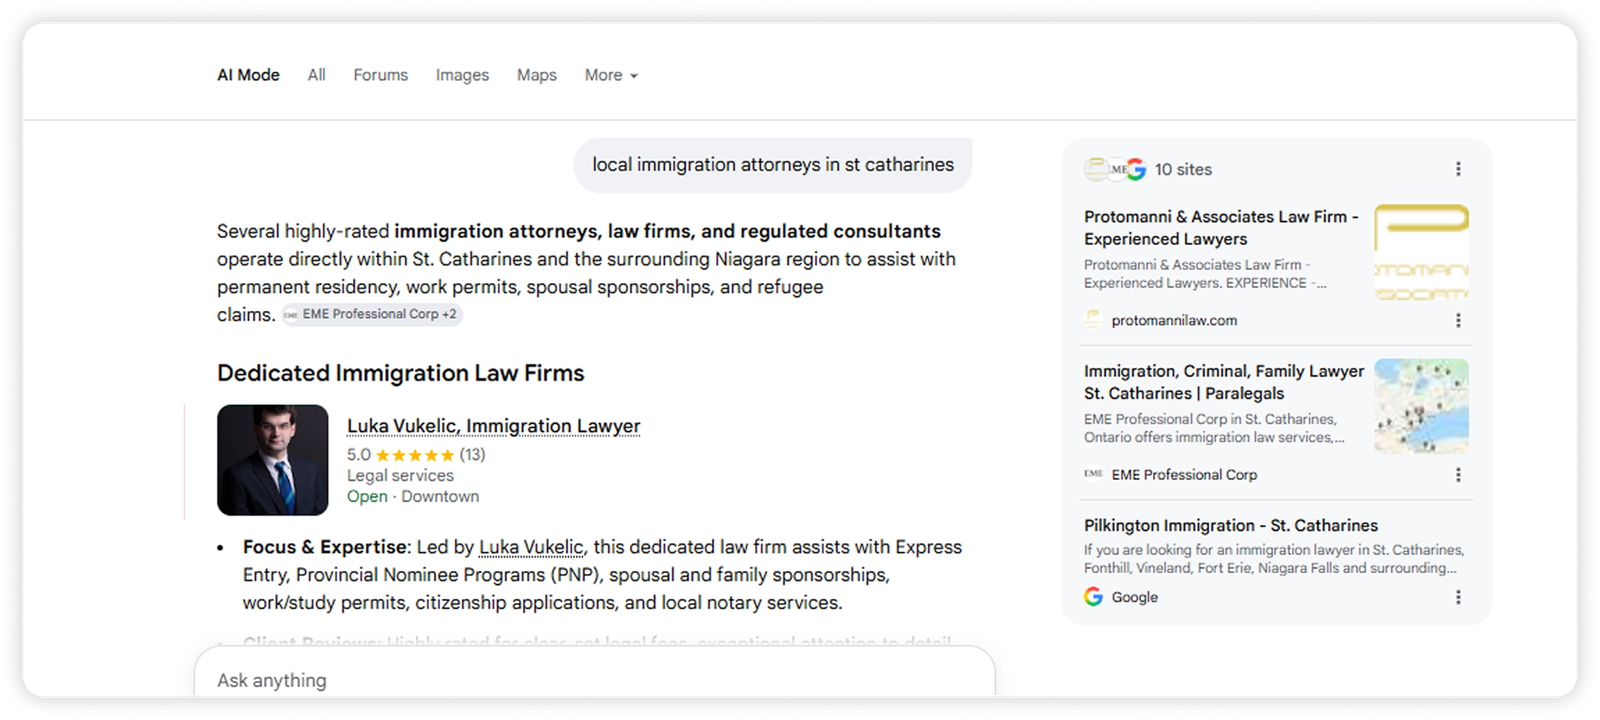This screenshot has height=720, width=1600.
Task: Click the protomannilaw.com domain text
Action: click(1174, 320)
